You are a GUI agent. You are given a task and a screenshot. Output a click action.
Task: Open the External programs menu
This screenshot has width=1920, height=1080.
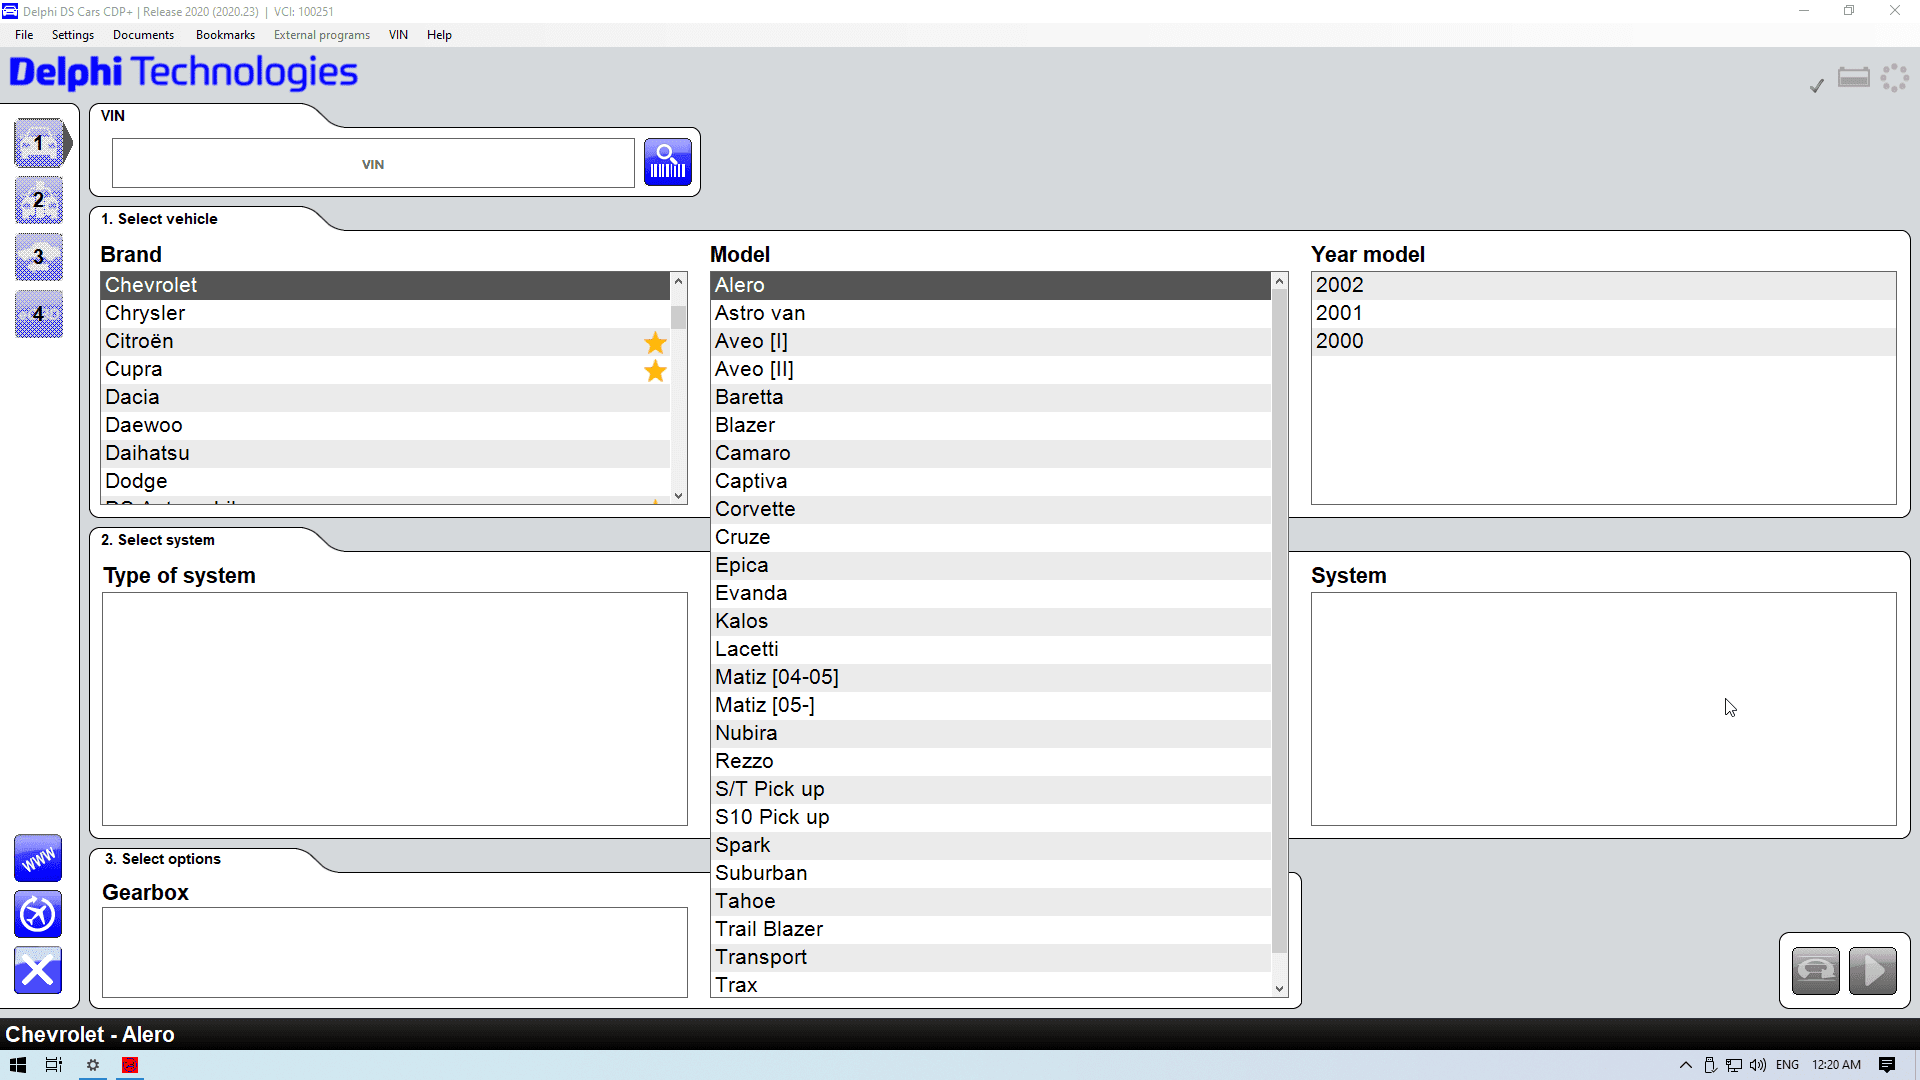click(x=321, y=34)
